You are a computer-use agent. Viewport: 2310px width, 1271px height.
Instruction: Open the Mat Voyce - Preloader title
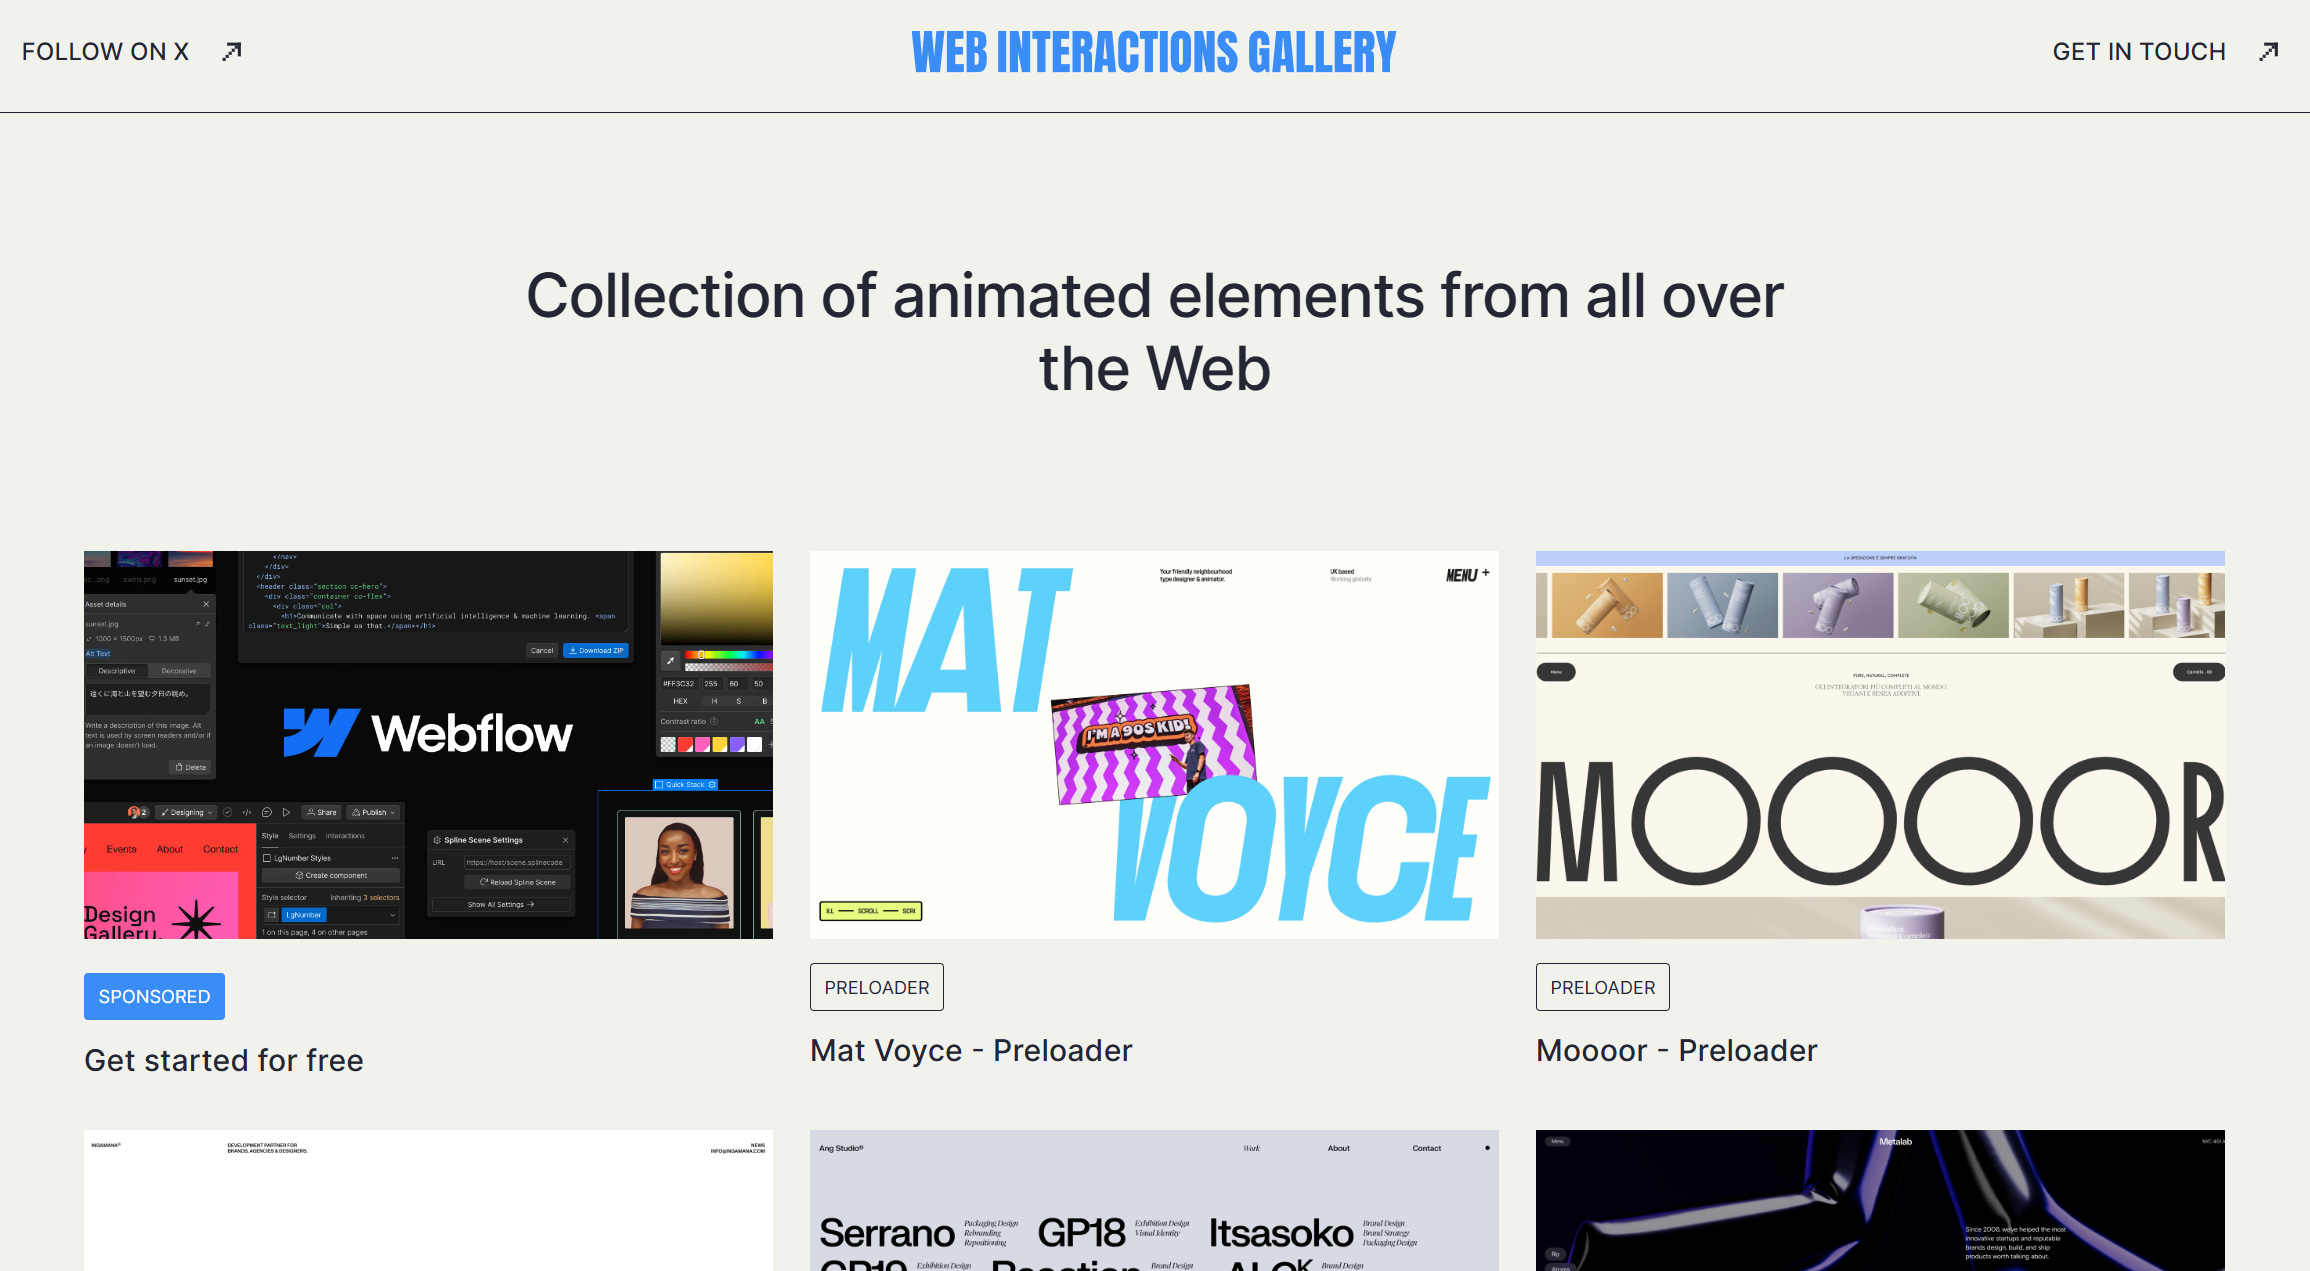tap(971, 1050)
